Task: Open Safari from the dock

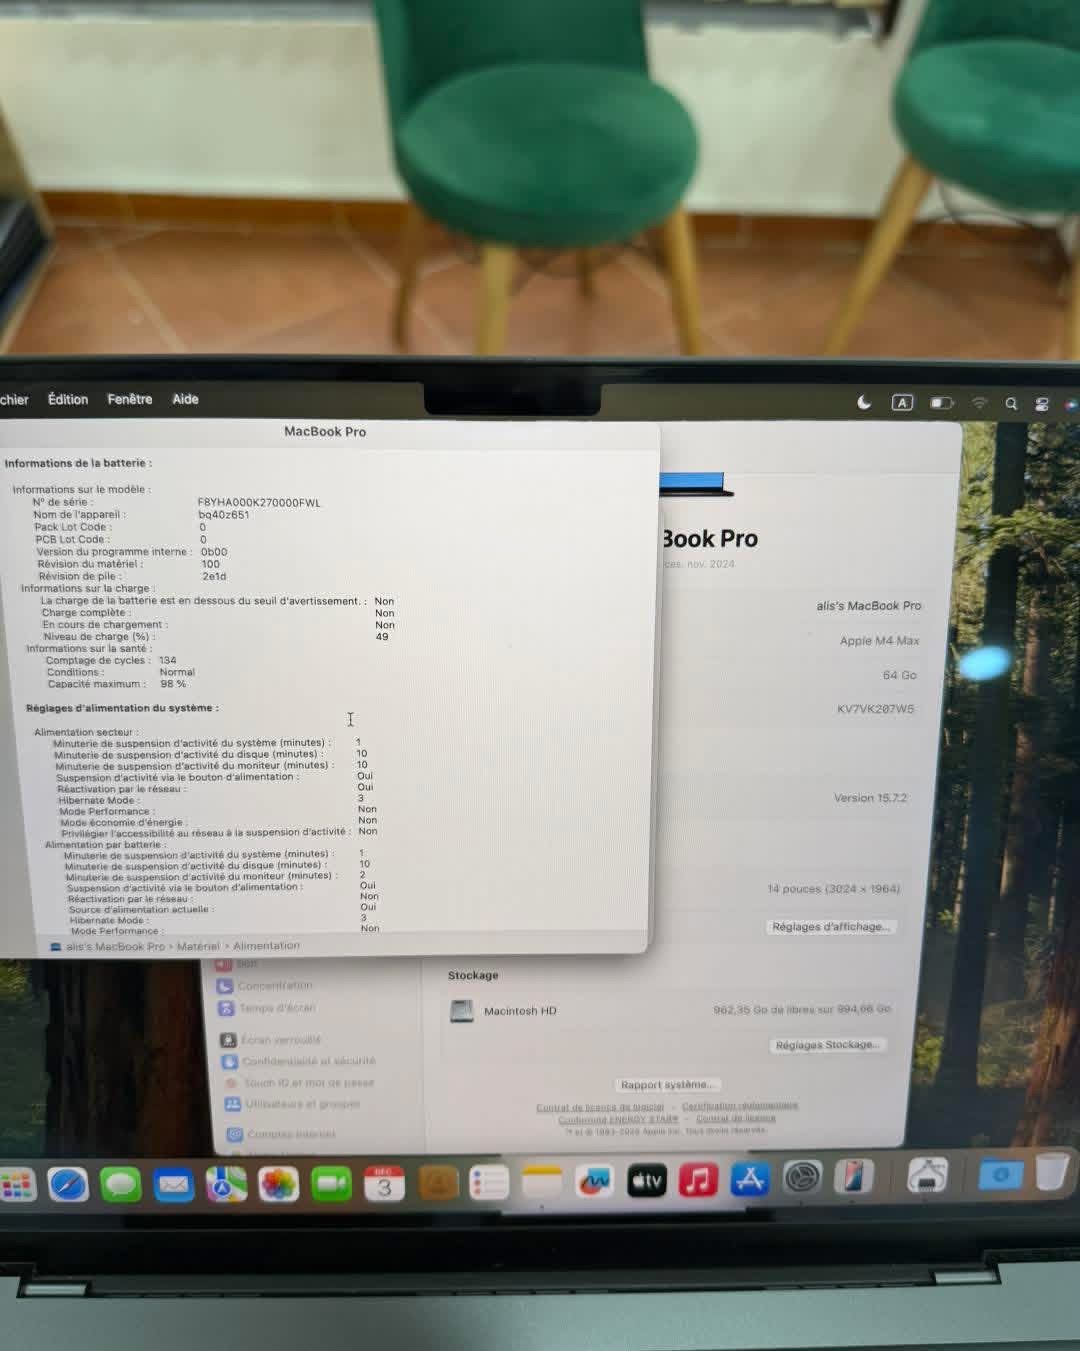Action: pyautogui.click(x=68, y=1185)
